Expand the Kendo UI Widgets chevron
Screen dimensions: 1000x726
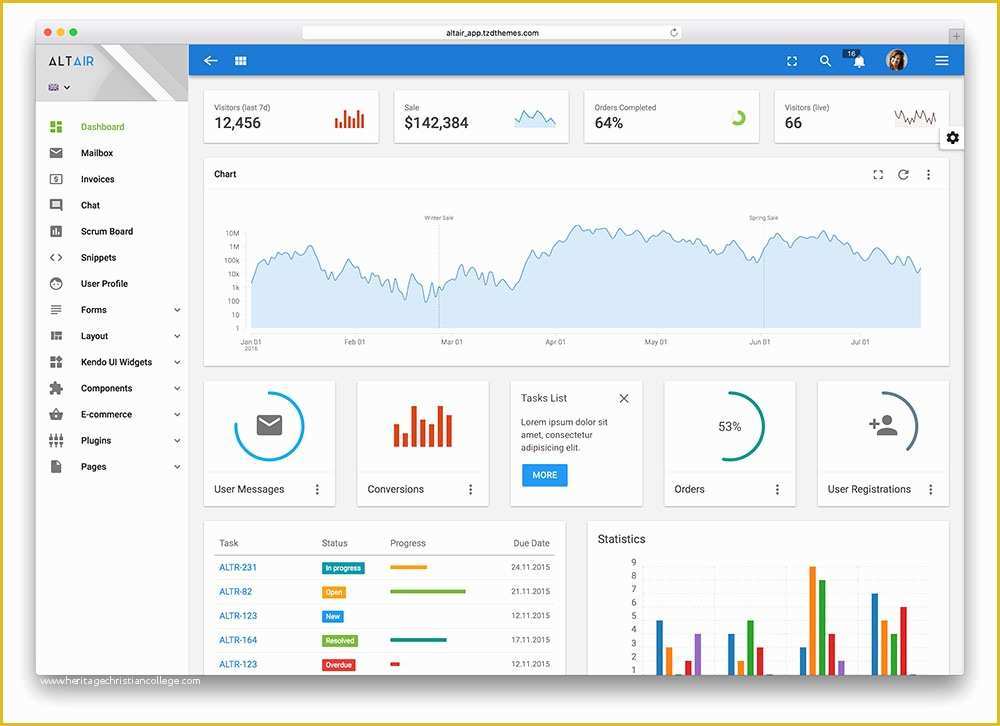click(177, 362)
